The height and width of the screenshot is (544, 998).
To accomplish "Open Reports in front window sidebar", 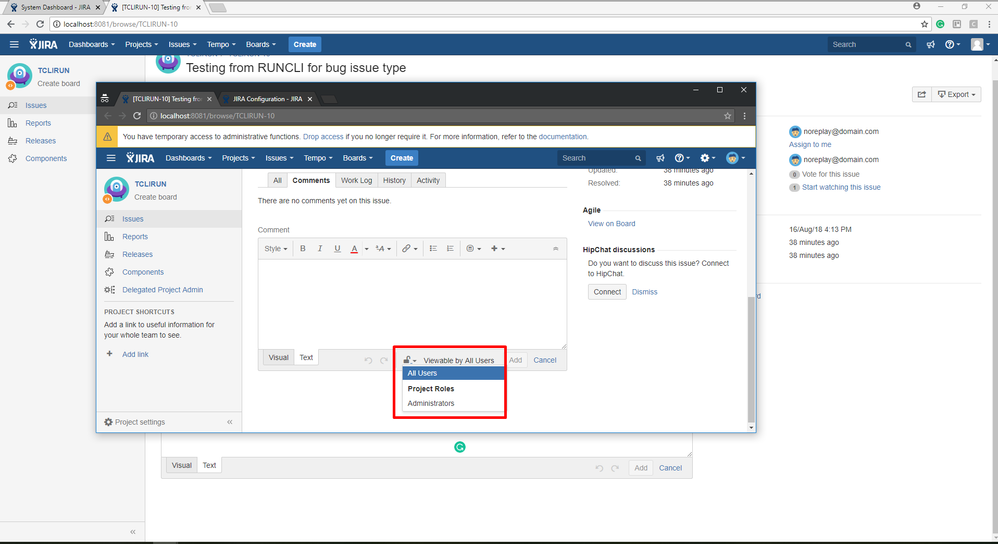I will pyautogui.click(x=135, y=237).
